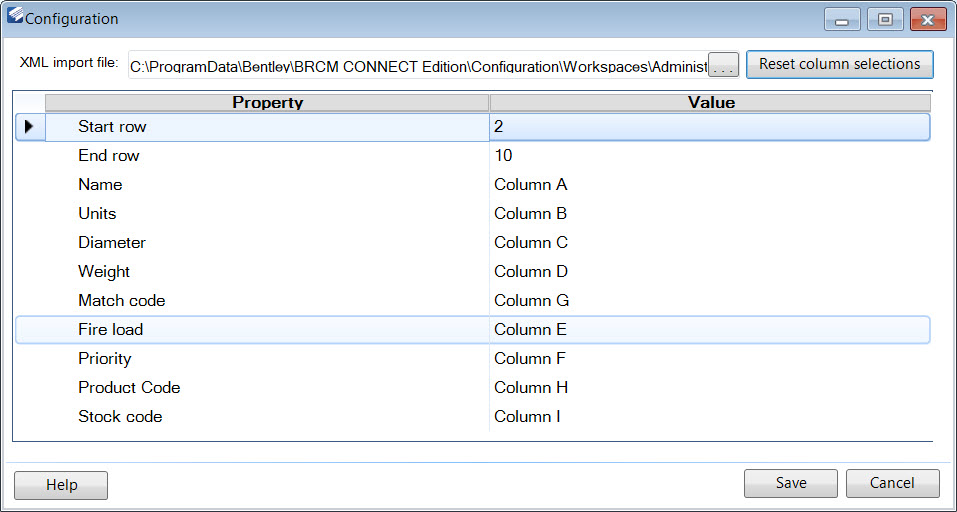957x512 pixels.
Task: Save the configuration
Action: [x=791, y=483]
